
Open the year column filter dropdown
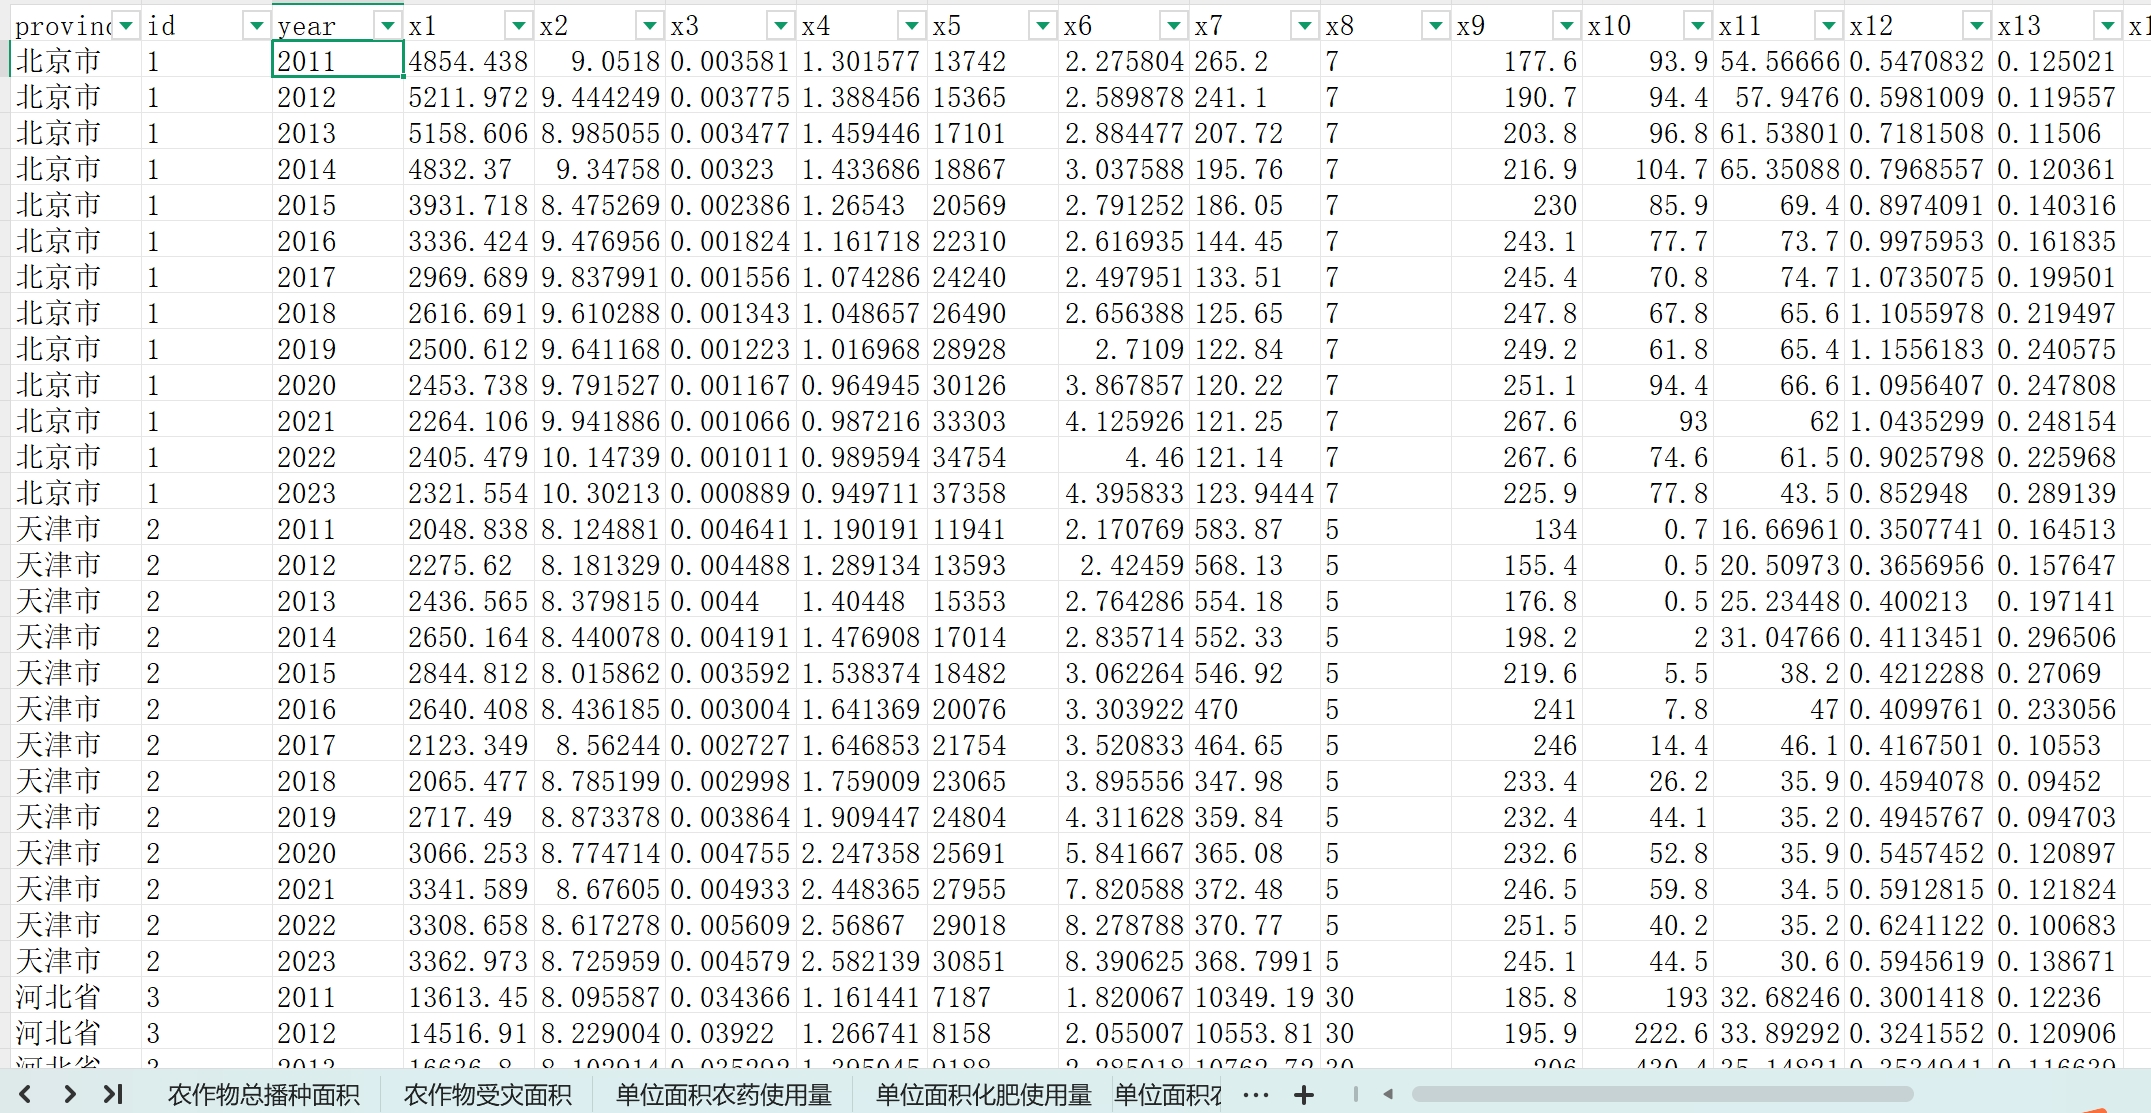pos(387,26)
